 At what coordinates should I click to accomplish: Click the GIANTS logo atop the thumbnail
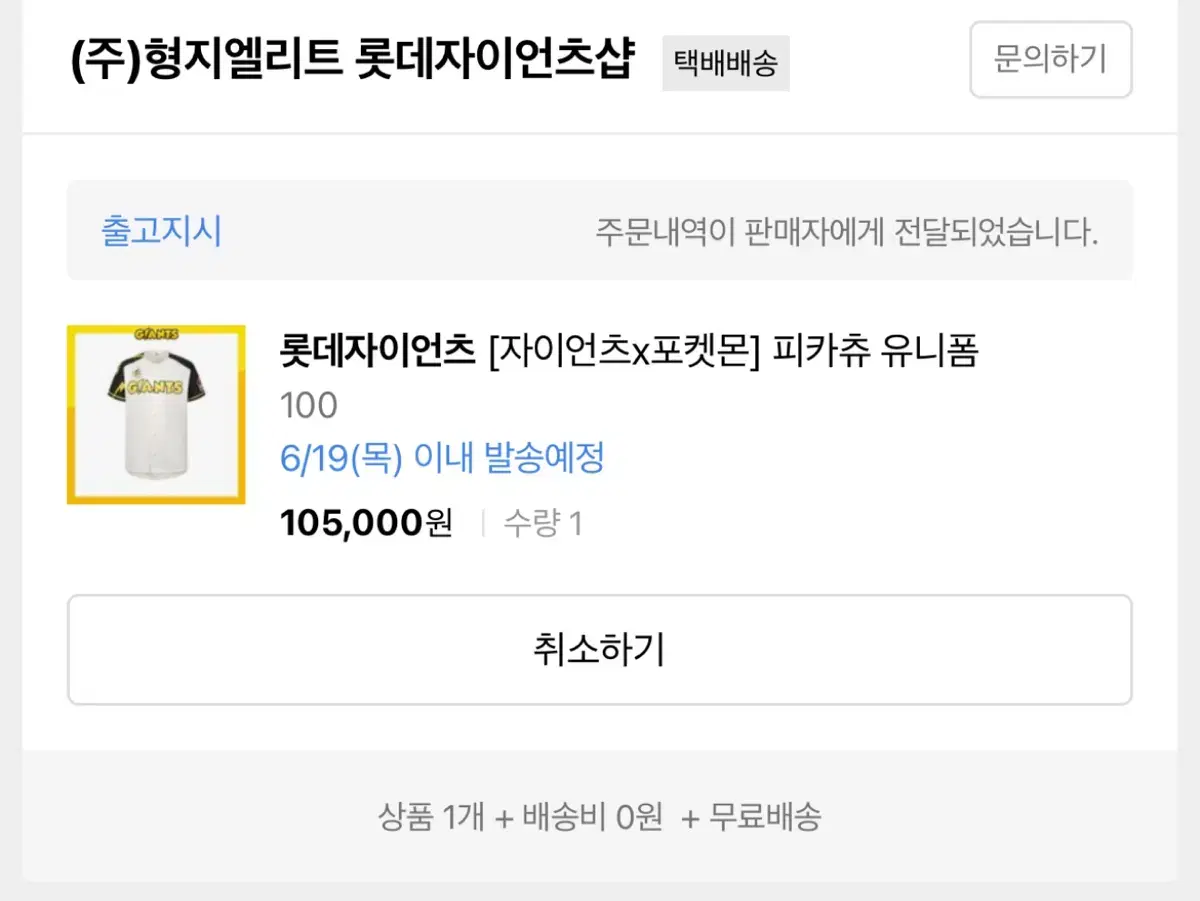(156, 334)
